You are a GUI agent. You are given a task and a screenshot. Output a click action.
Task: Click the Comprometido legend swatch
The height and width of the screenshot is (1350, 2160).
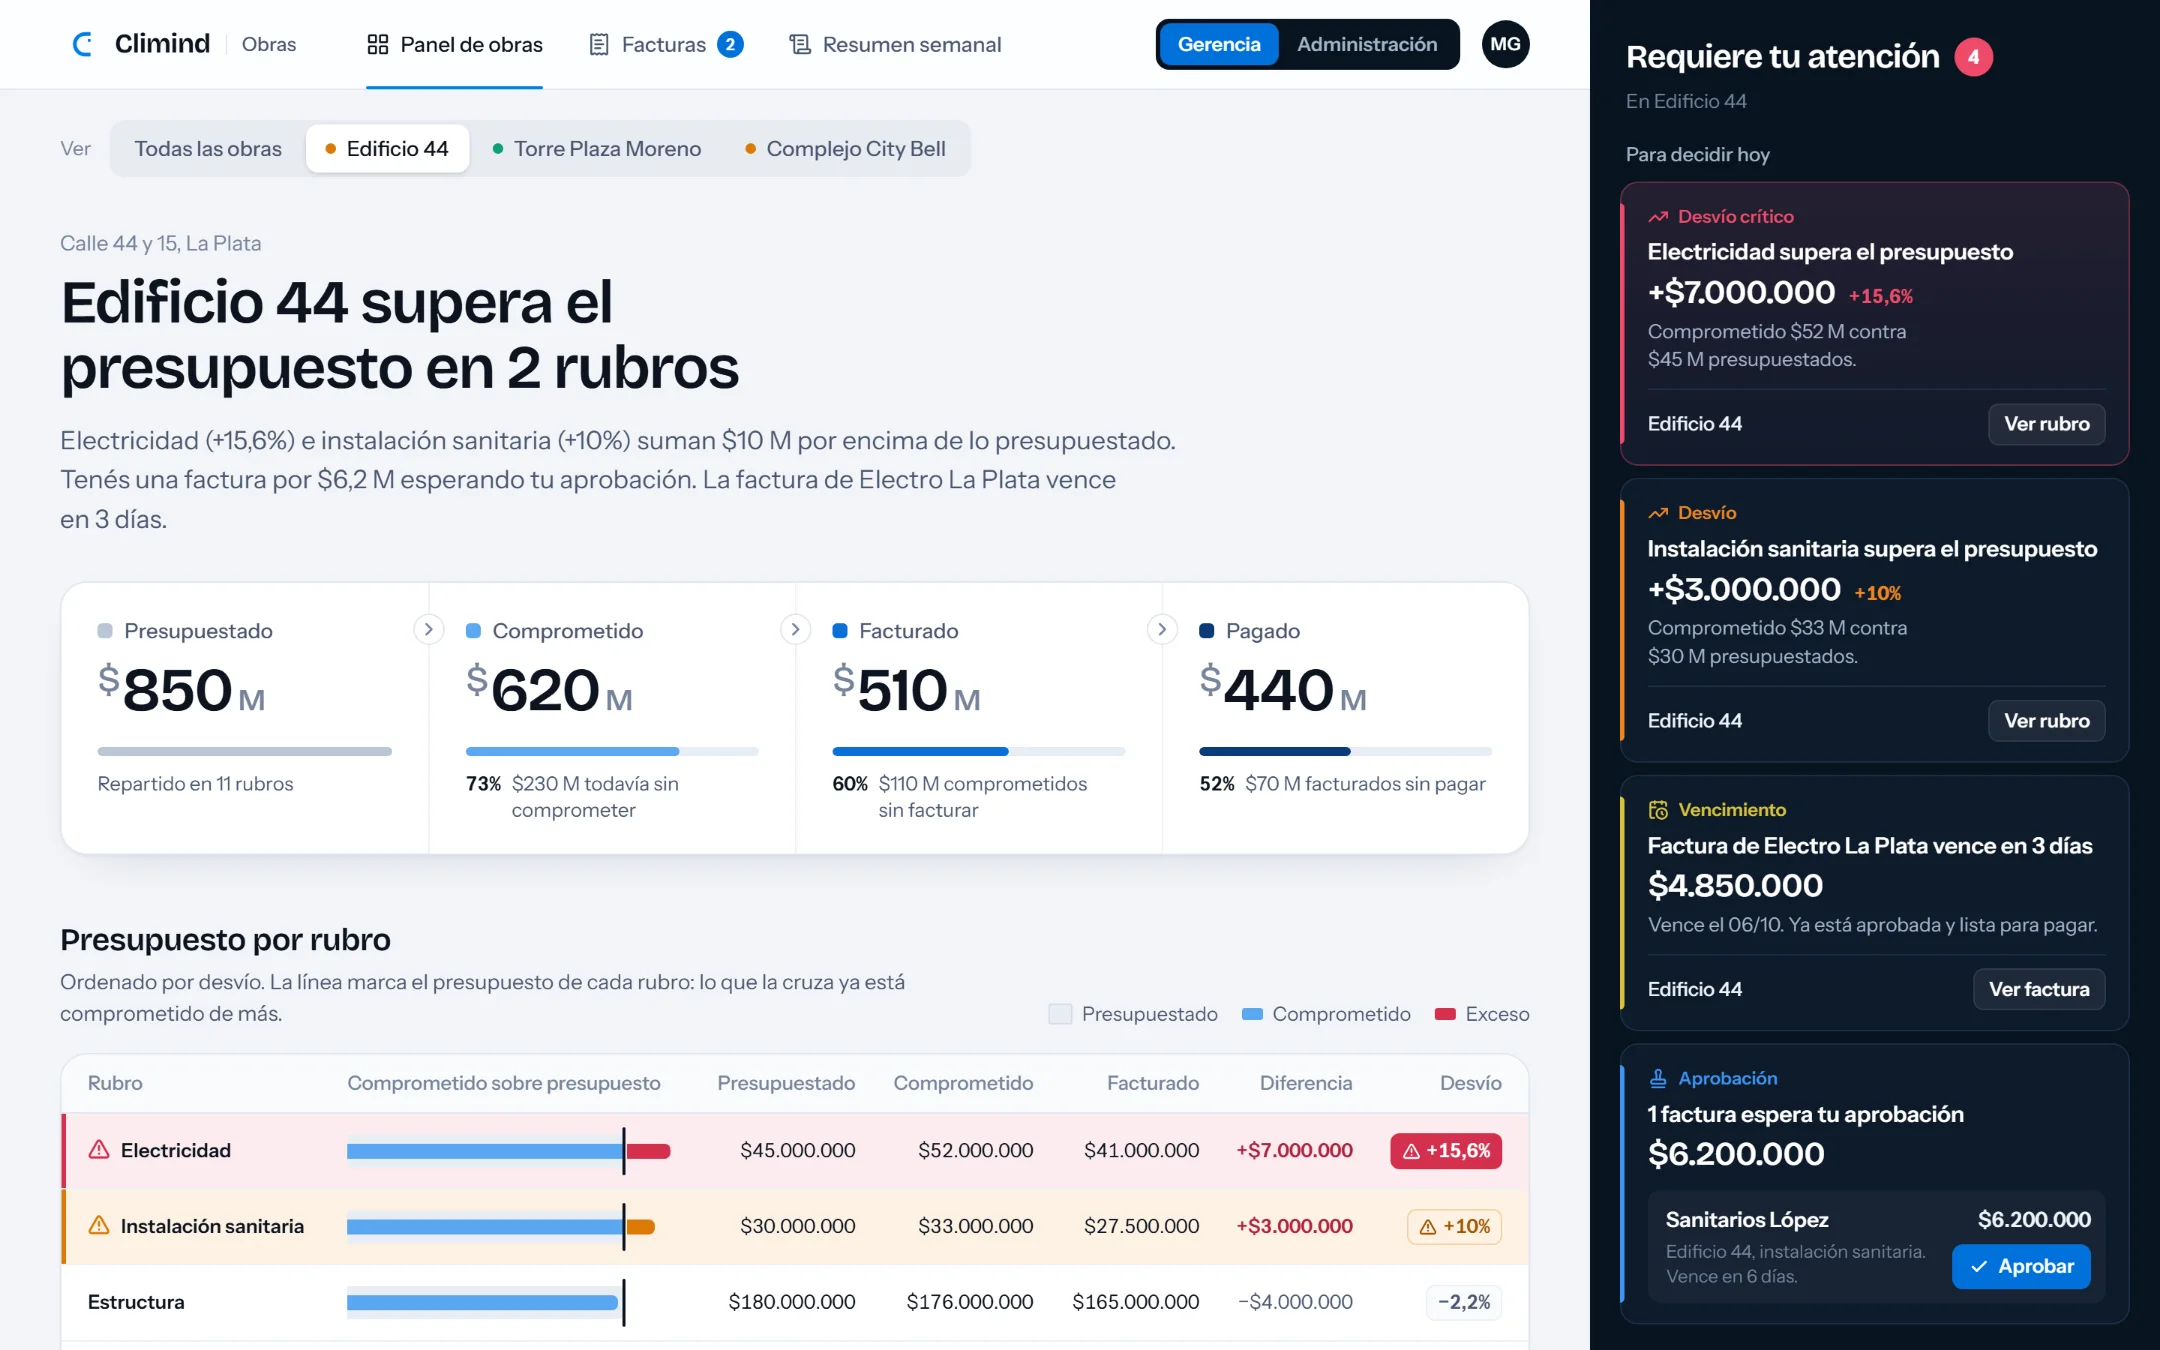(x=1252, y=1014)
